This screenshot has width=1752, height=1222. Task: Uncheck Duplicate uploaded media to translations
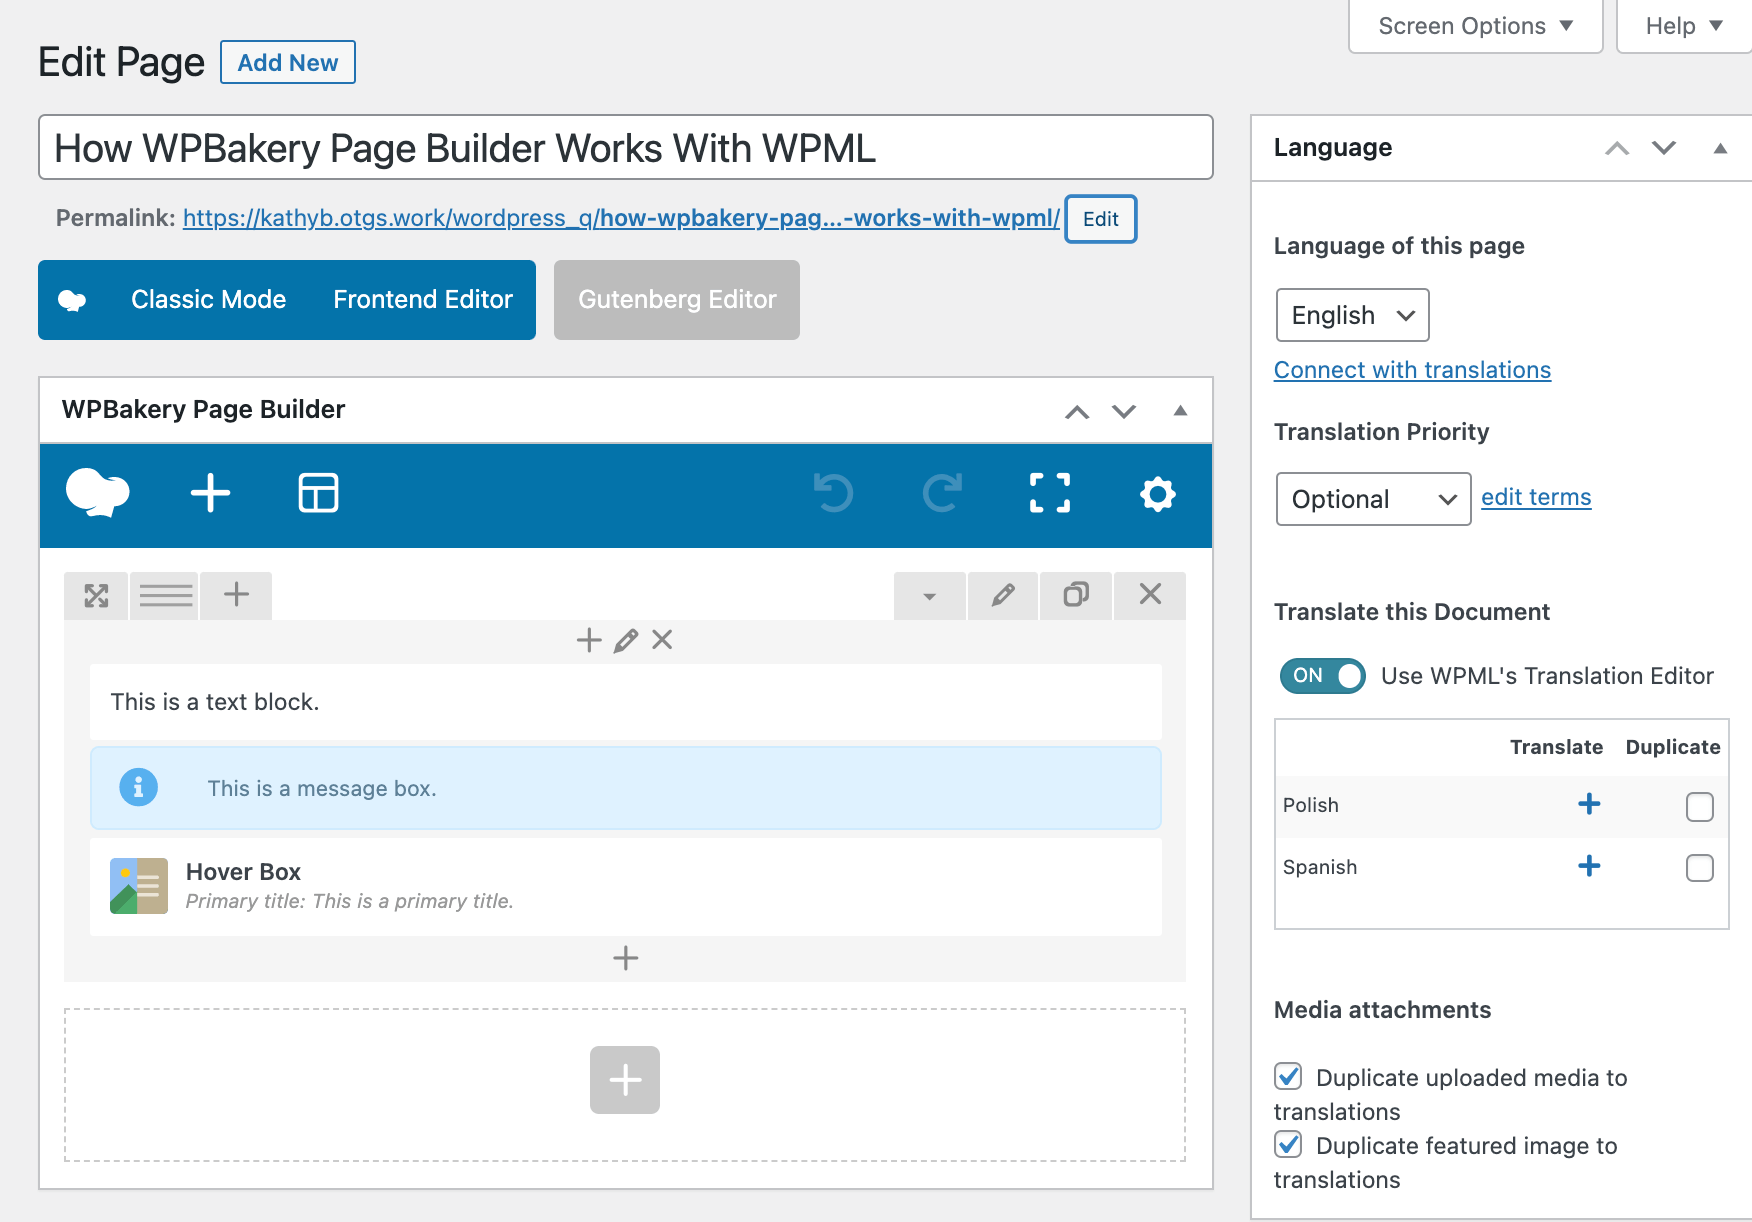click(x=1287, y=1077)
